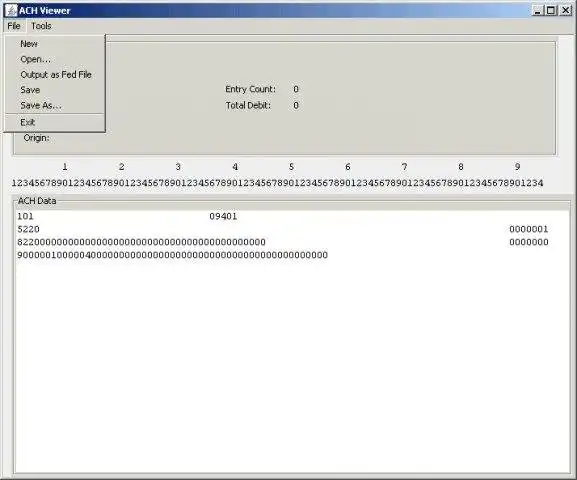Click the 0000001 value on 5220 row
The width and height of the screenshot is (577, 480).
point(529,229)
